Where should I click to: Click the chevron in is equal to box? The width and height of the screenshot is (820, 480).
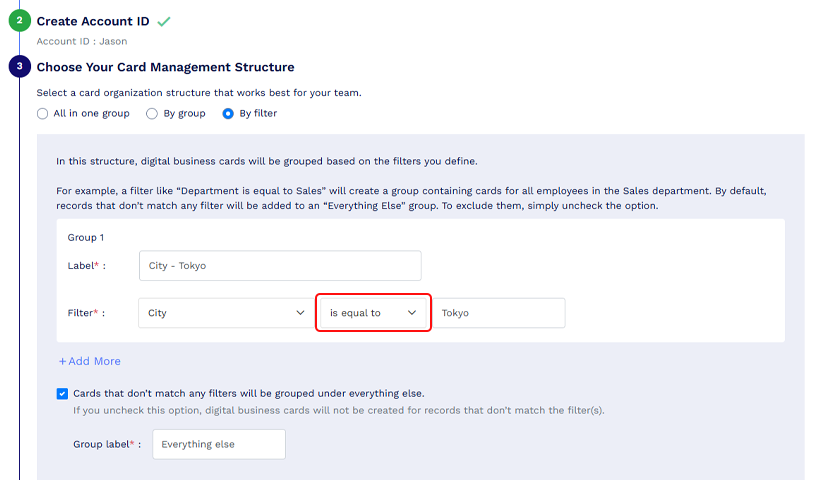[x=412, y=313]
